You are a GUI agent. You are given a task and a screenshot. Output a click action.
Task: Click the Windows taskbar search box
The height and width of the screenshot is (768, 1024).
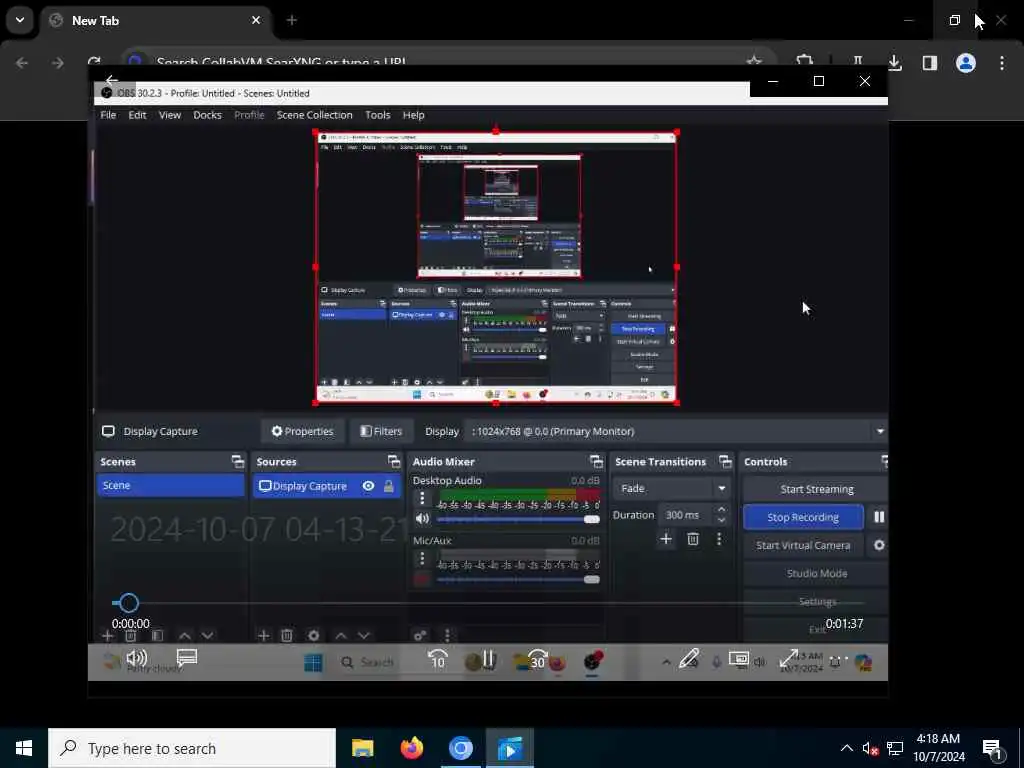pyautogui.click(x=192, y=748)
